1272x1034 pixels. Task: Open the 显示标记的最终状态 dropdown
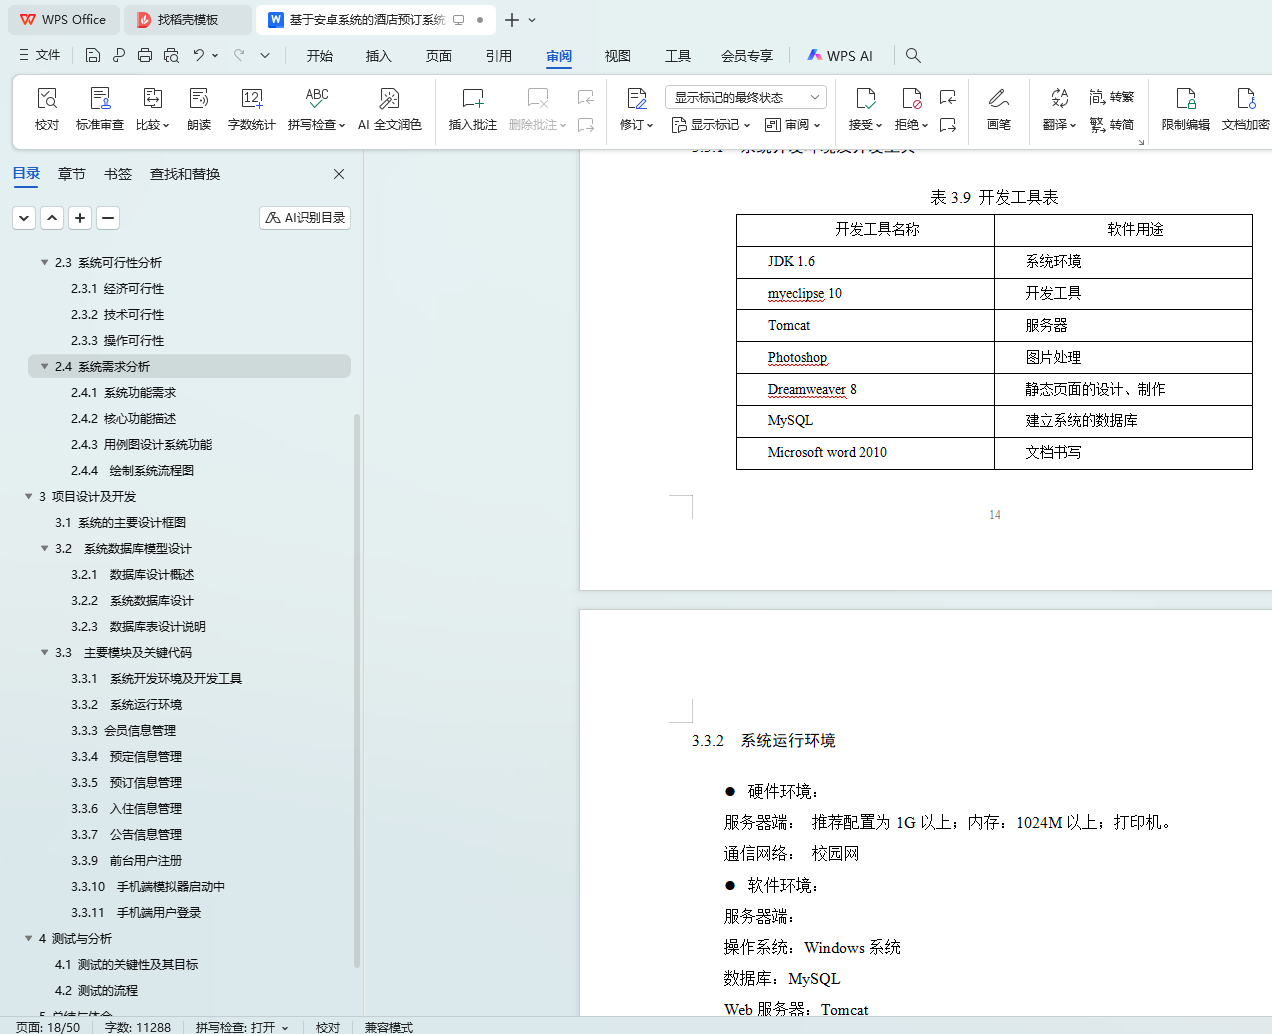[x=745, y=97]
